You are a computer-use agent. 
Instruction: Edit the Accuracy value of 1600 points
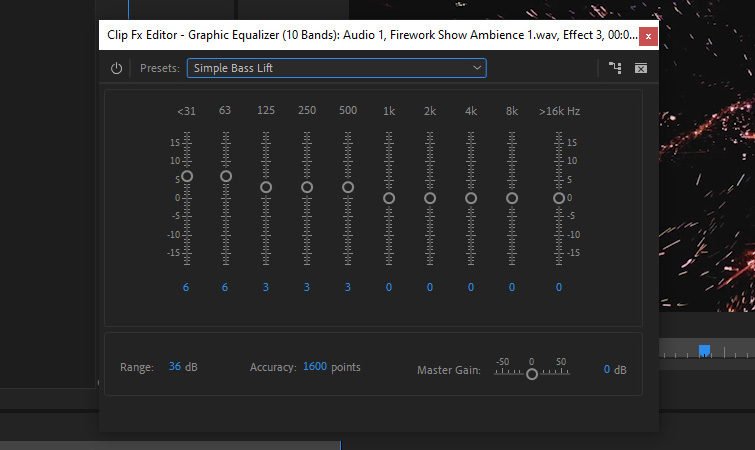(315, 367)
